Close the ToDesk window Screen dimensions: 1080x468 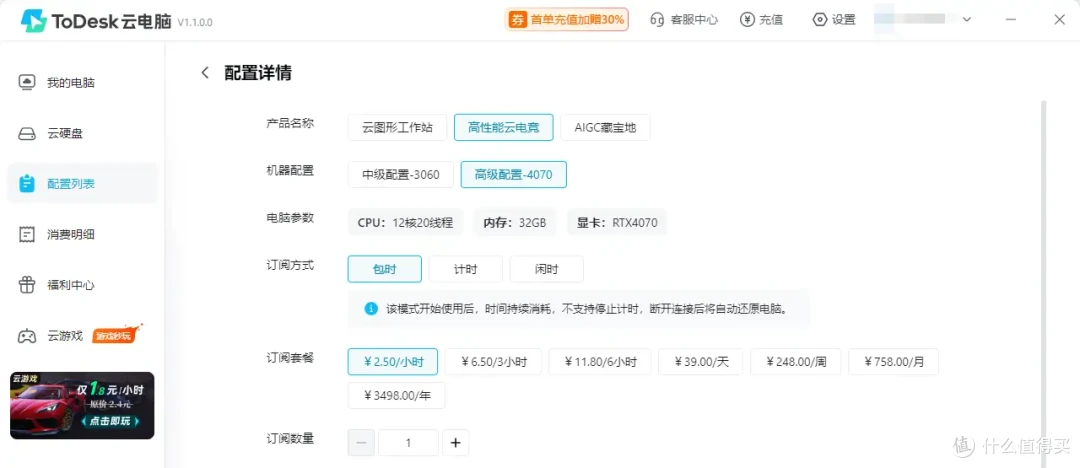pos(1059,19)
